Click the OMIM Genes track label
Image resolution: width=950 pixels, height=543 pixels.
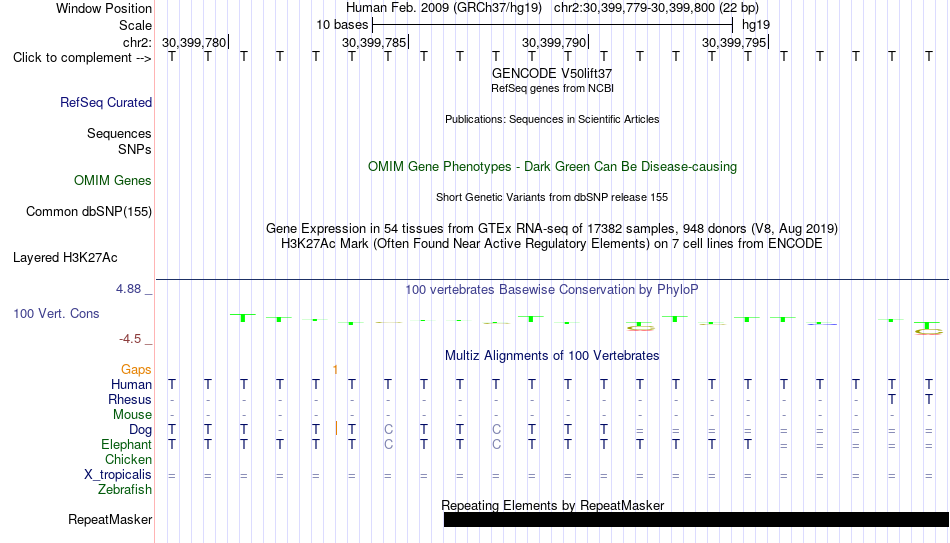[x=112, y=181]
